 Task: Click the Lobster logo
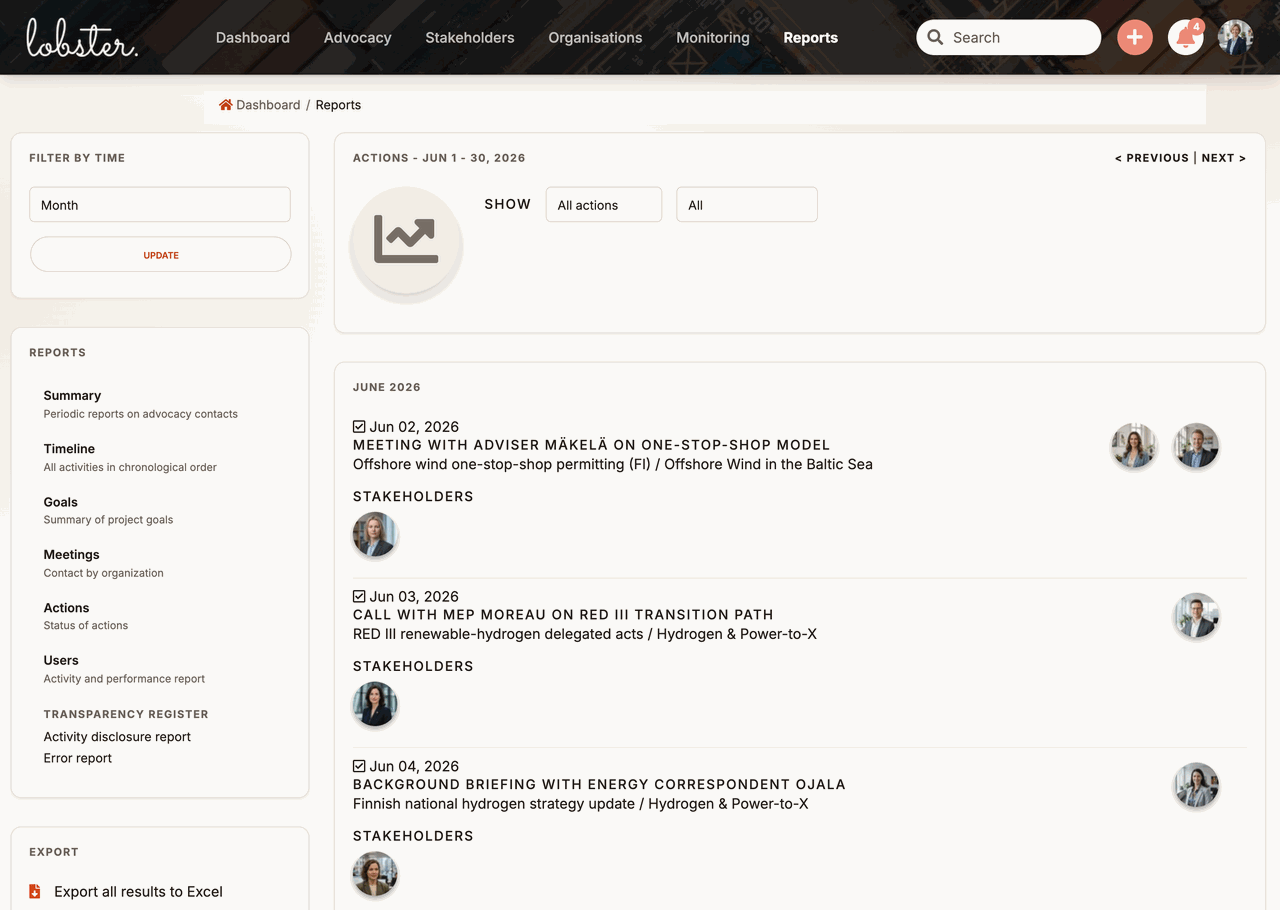click(82, 37)
